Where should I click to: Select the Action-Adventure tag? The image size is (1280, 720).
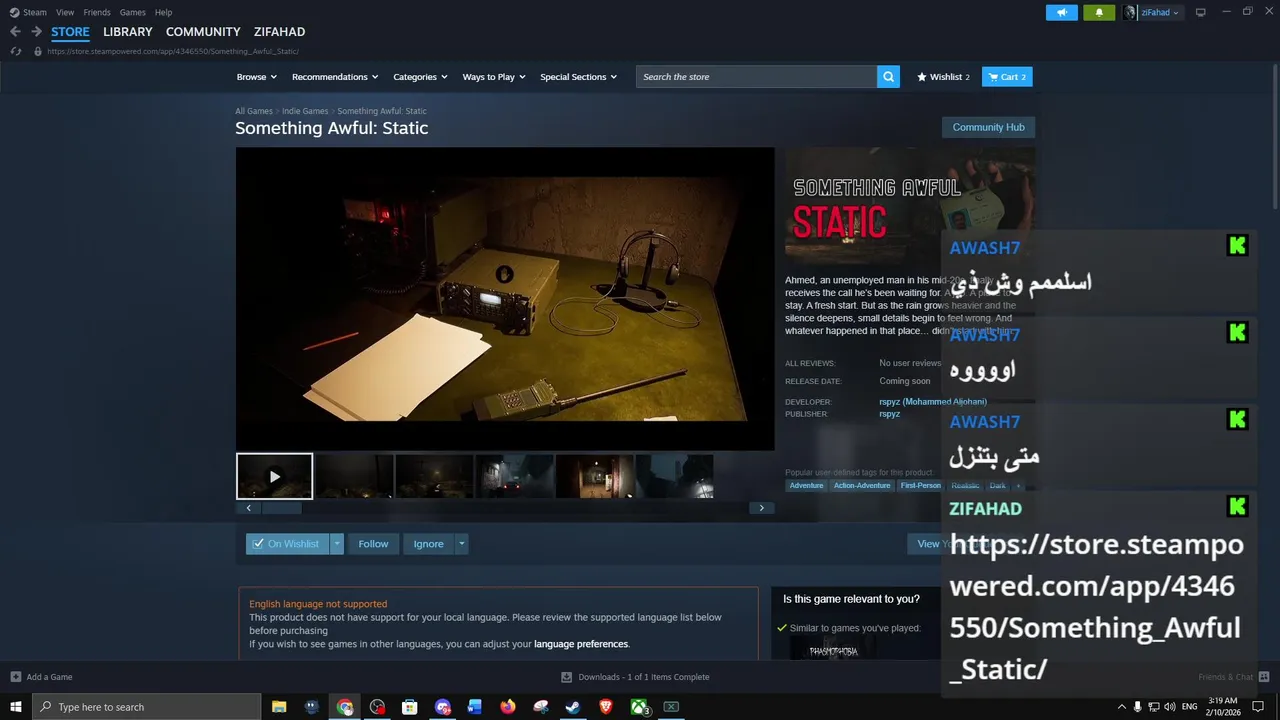(862, 486)
